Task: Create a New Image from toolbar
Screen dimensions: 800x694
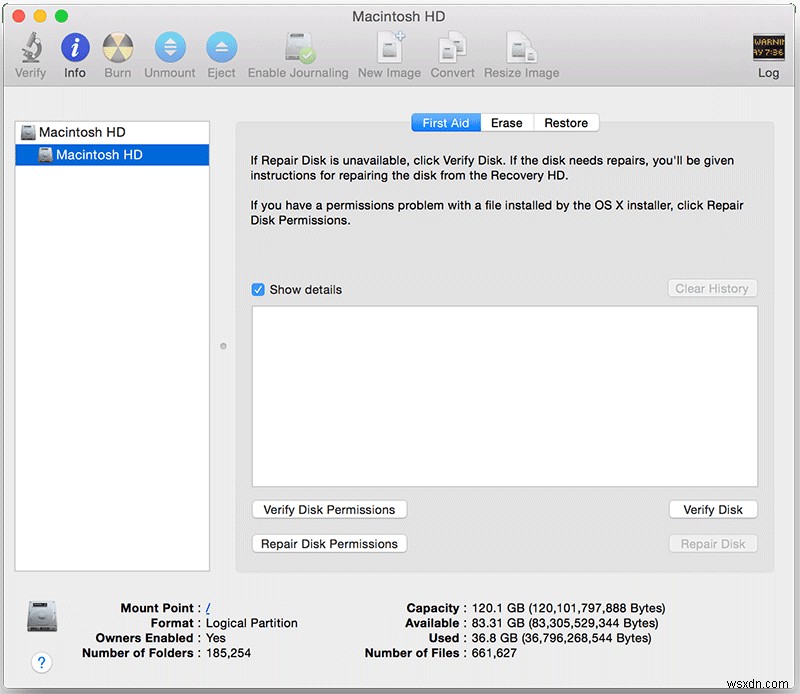Action: (390, 47)
